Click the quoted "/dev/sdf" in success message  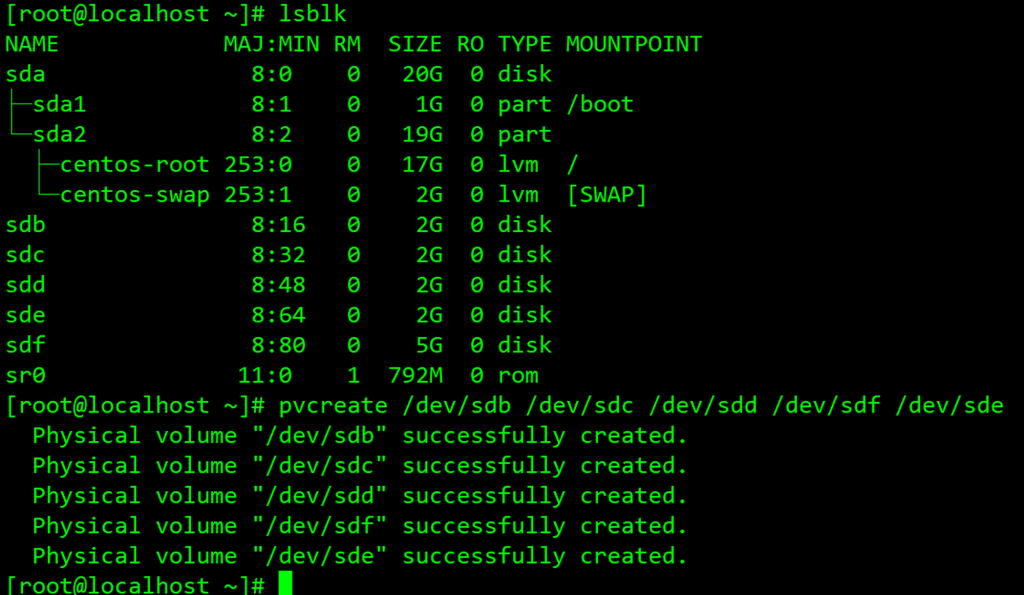319,526
